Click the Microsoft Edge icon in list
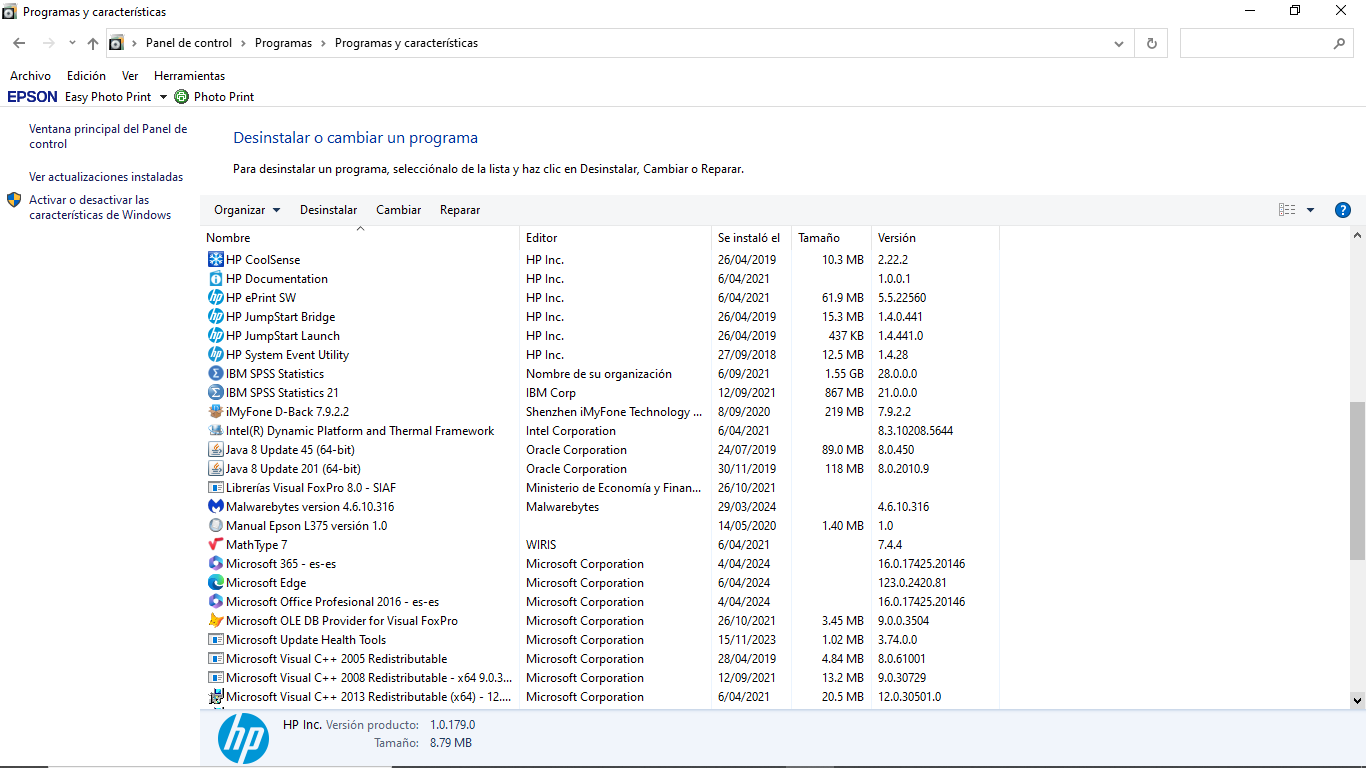Image resolution: width=1366 pixels, height=768 pixels. (x=215, y=583)
